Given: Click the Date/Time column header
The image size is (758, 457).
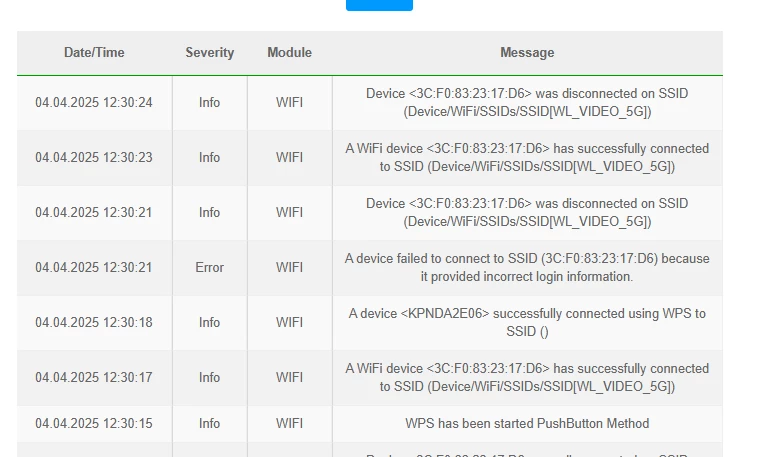Looking at the screenshot, I should coord(94,52).
